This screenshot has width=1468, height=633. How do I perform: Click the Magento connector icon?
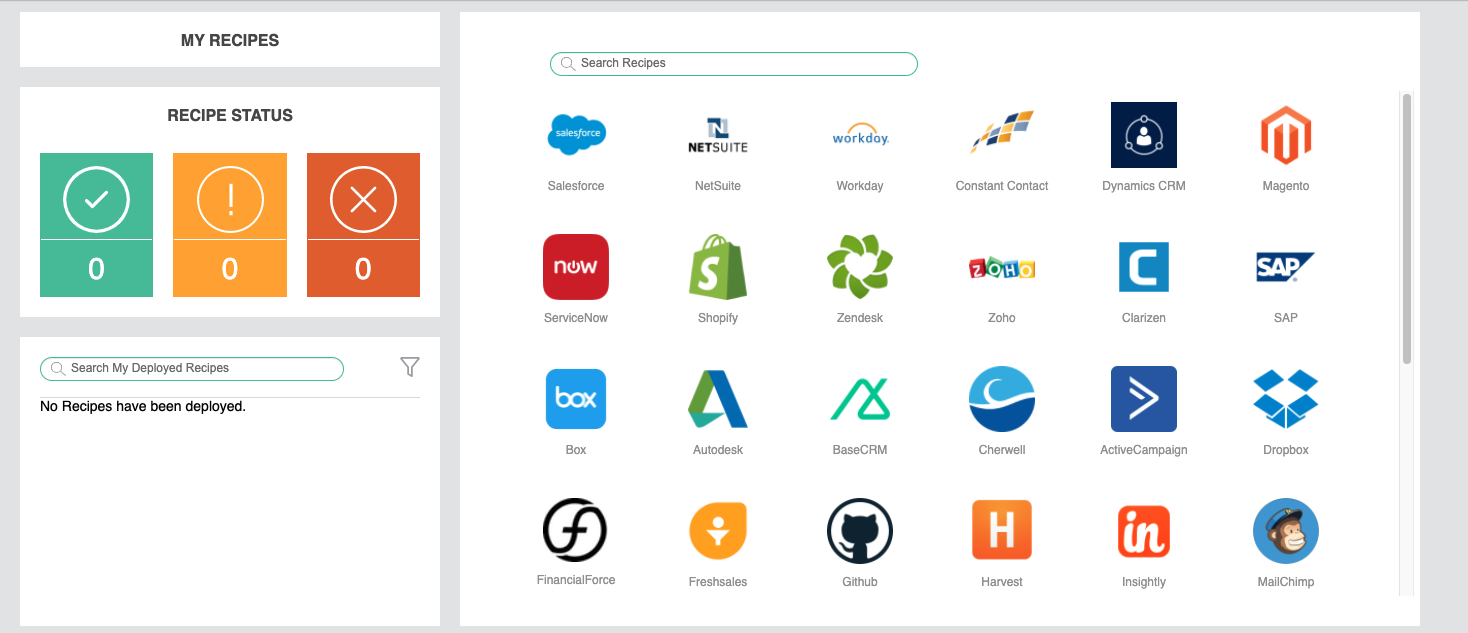(1285, 134)
